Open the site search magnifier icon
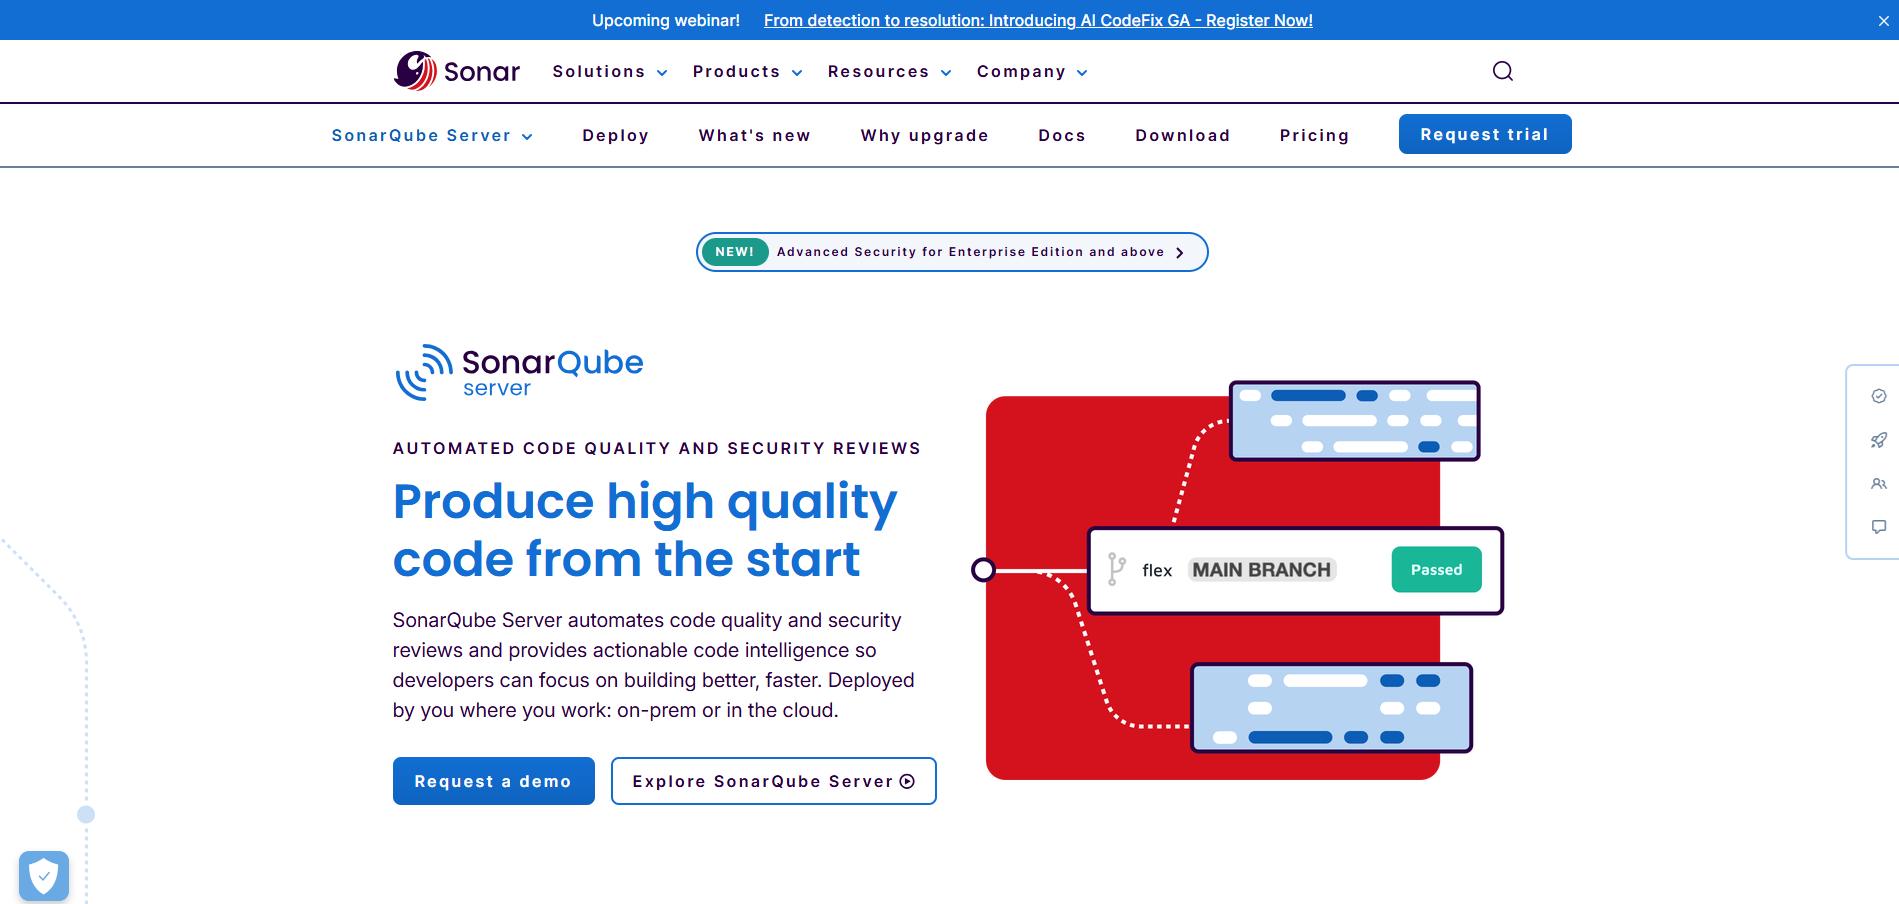Image resolution: width=1899 pixels, height=904 pixels. click(x=1502, y=71)
